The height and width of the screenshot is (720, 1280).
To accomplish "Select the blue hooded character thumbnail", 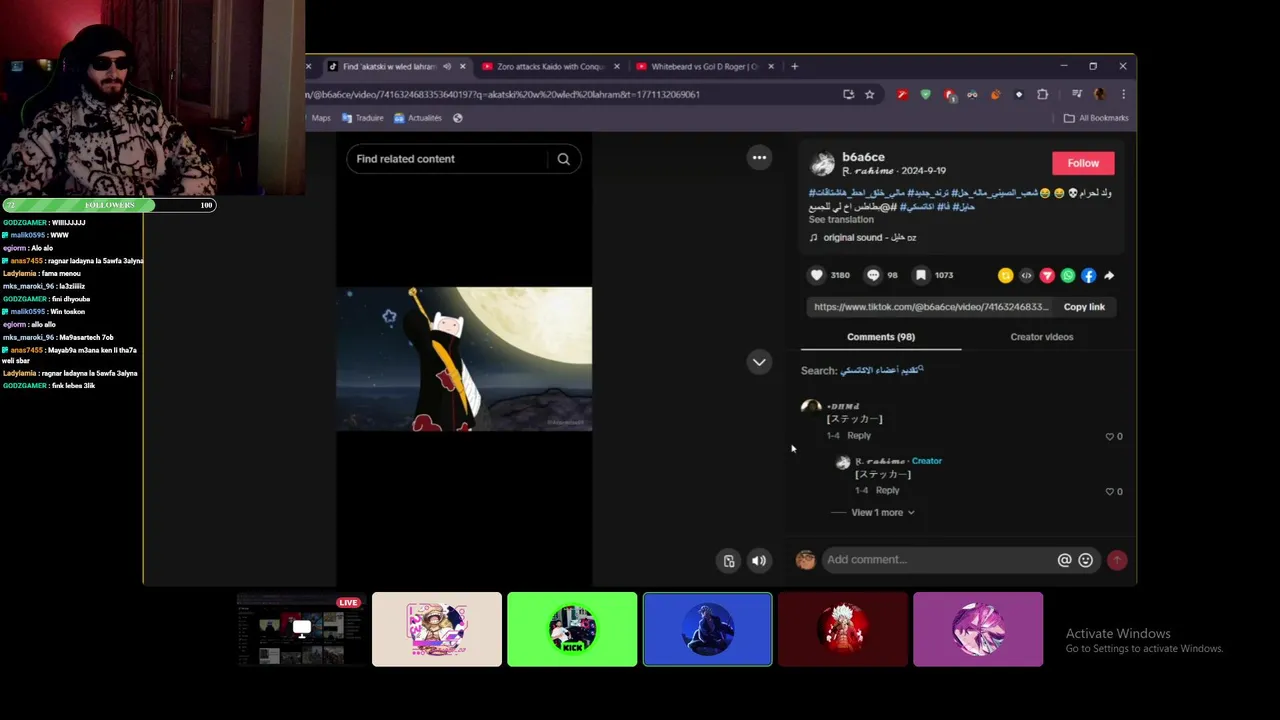I will (708, 629).
